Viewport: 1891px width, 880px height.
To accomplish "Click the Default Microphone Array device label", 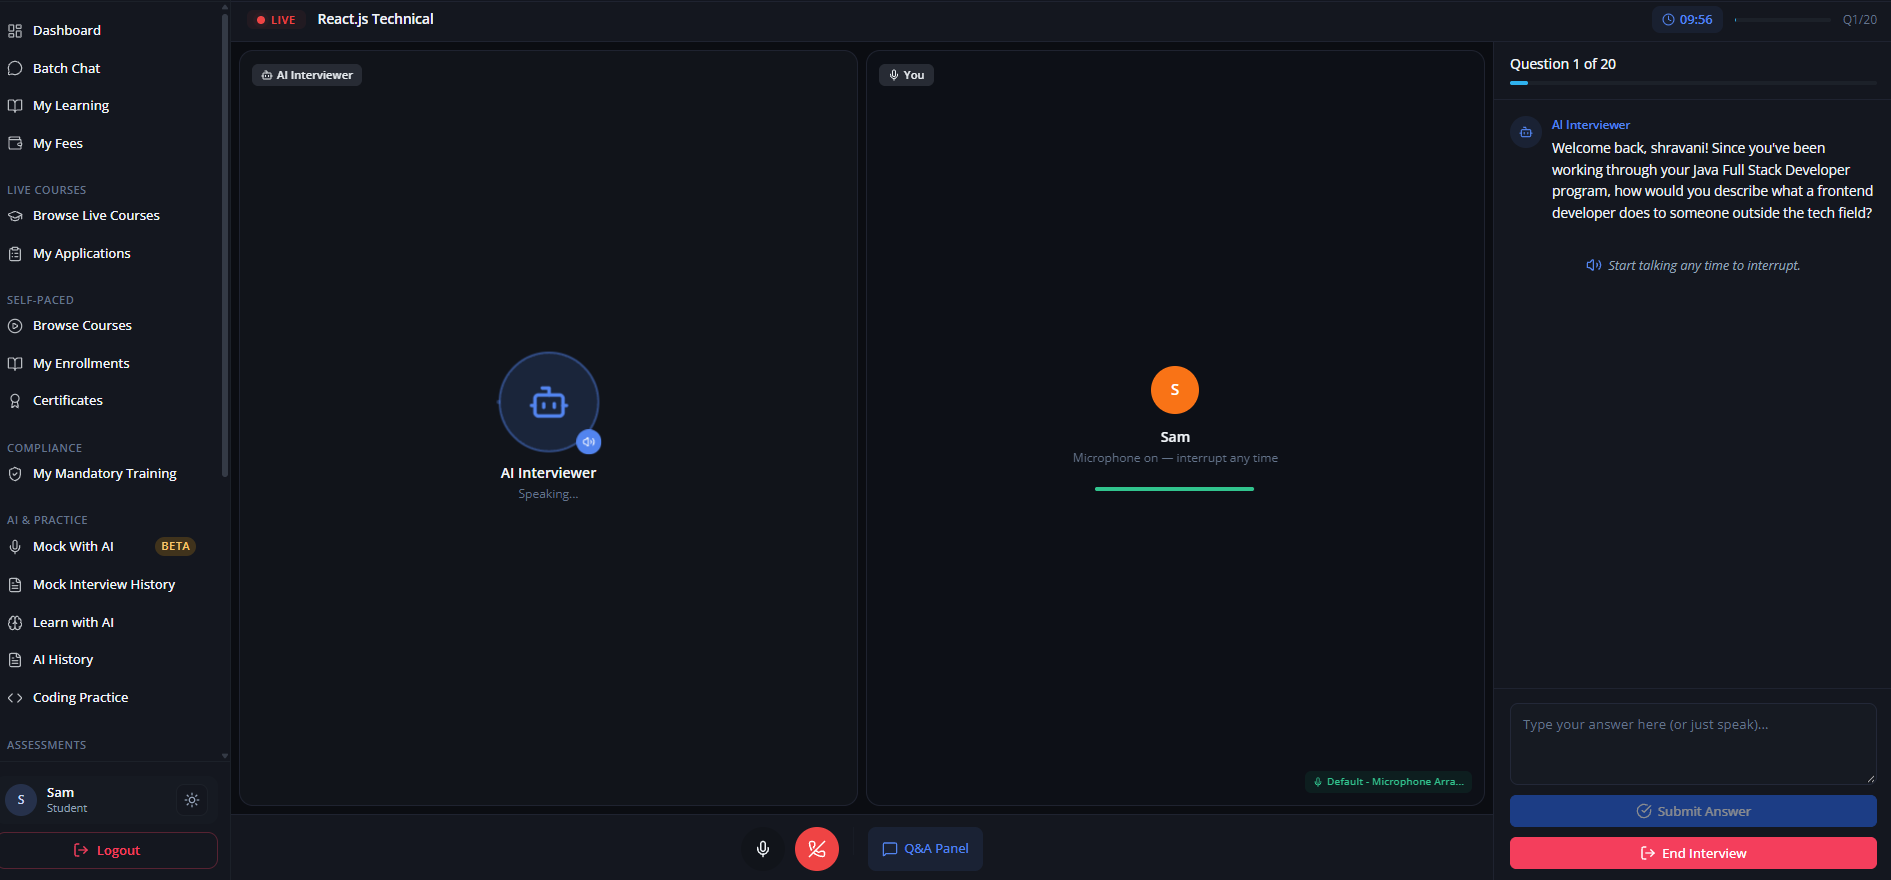I will [x=1388, y=782].
